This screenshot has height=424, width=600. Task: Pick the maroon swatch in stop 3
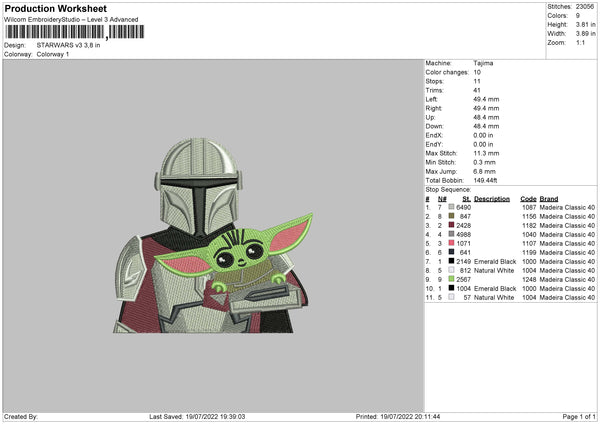coord(451,225)
